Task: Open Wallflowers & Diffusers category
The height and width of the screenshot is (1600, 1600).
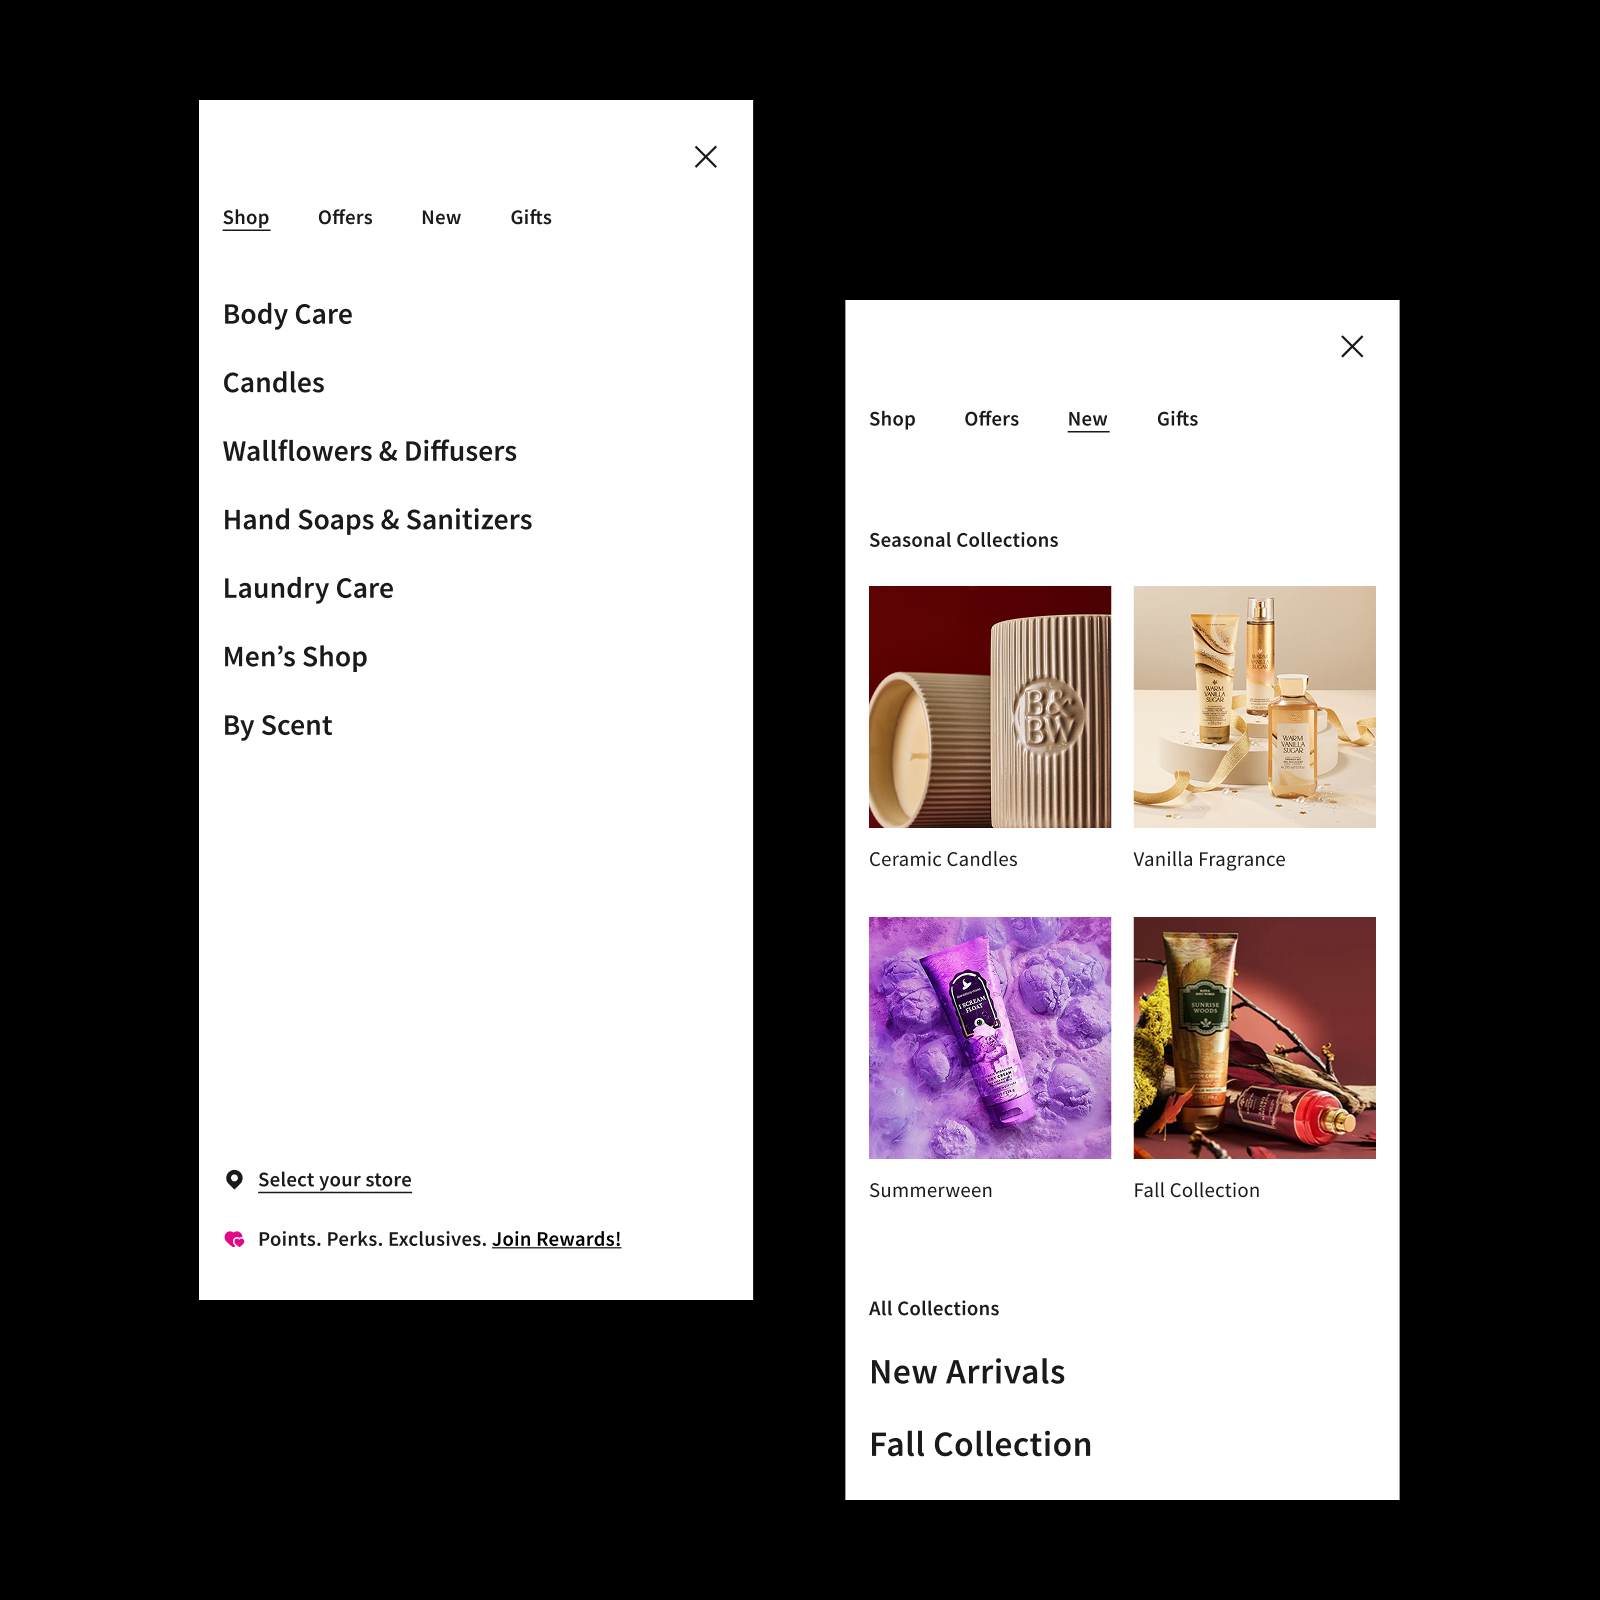Action: click(x=370, y=451)
